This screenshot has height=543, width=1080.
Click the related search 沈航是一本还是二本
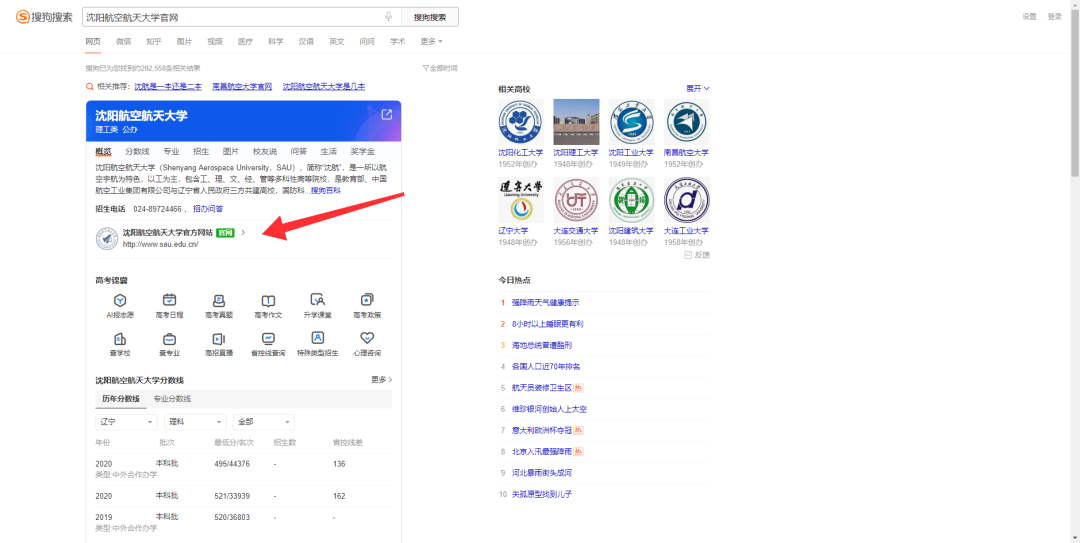click(x=168, y=87)
